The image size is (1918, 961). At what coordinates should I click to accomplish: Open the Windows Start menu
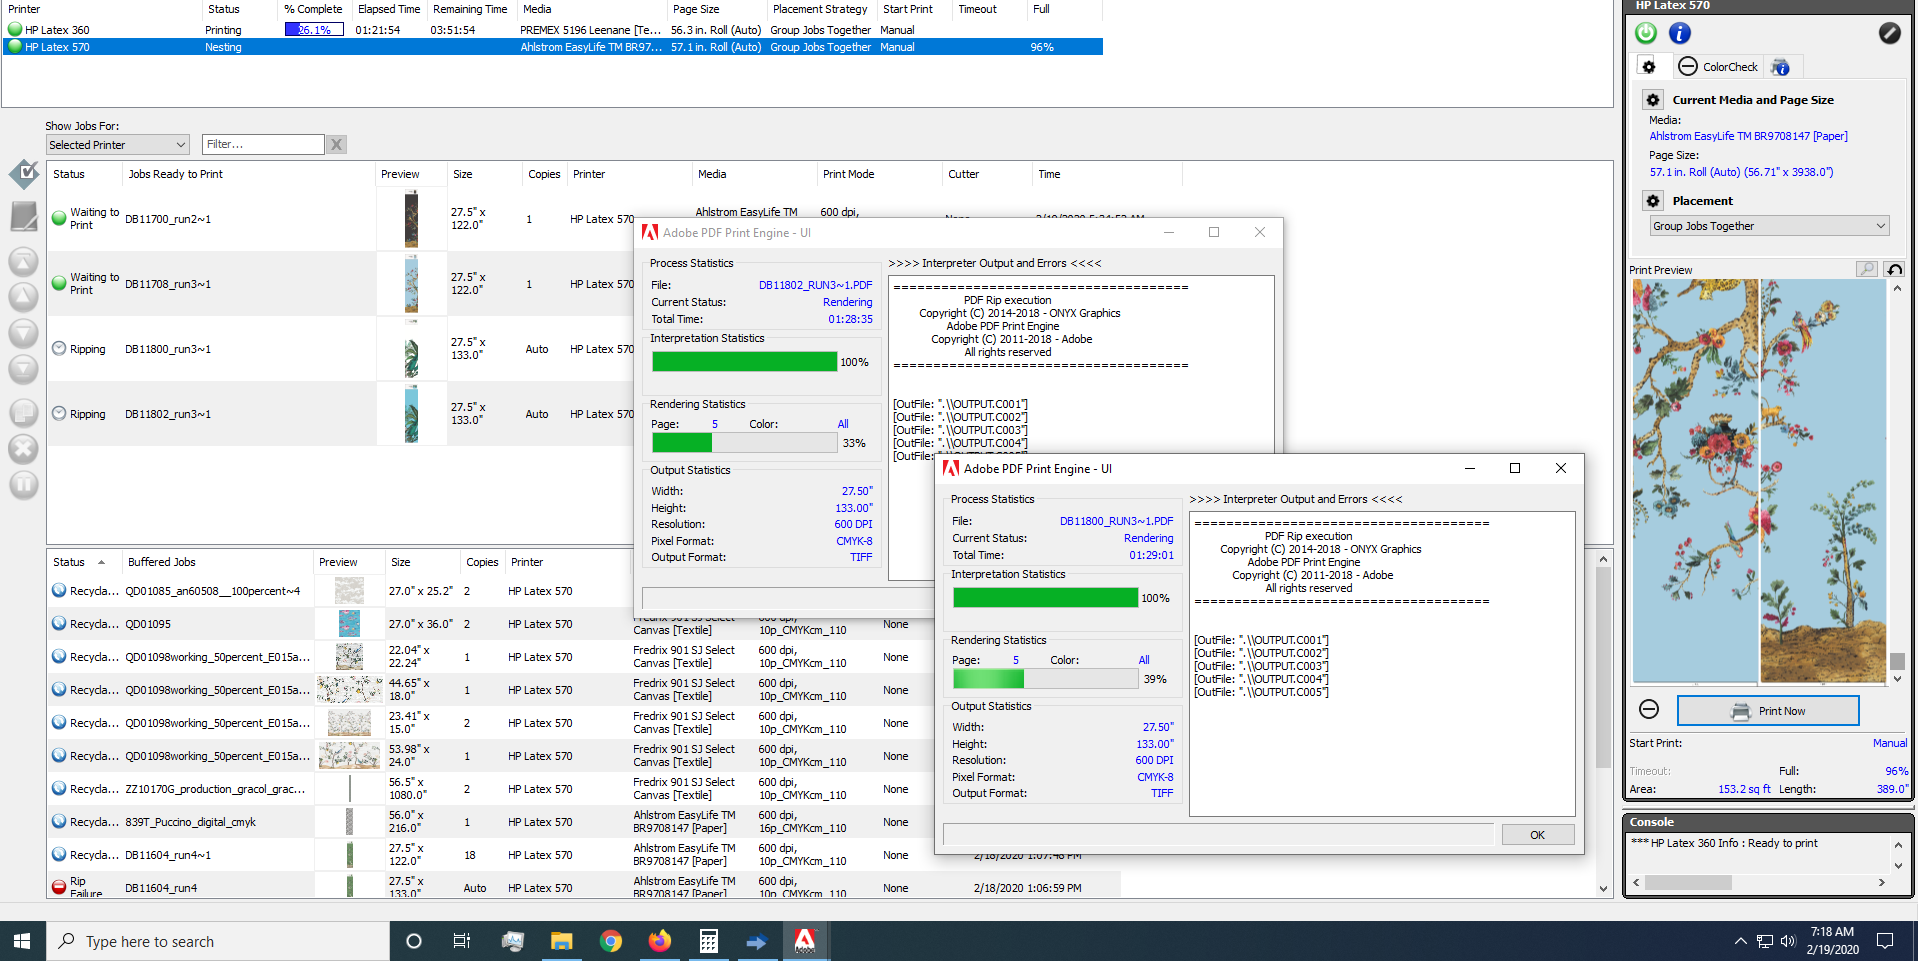click(x=22, y=941)
